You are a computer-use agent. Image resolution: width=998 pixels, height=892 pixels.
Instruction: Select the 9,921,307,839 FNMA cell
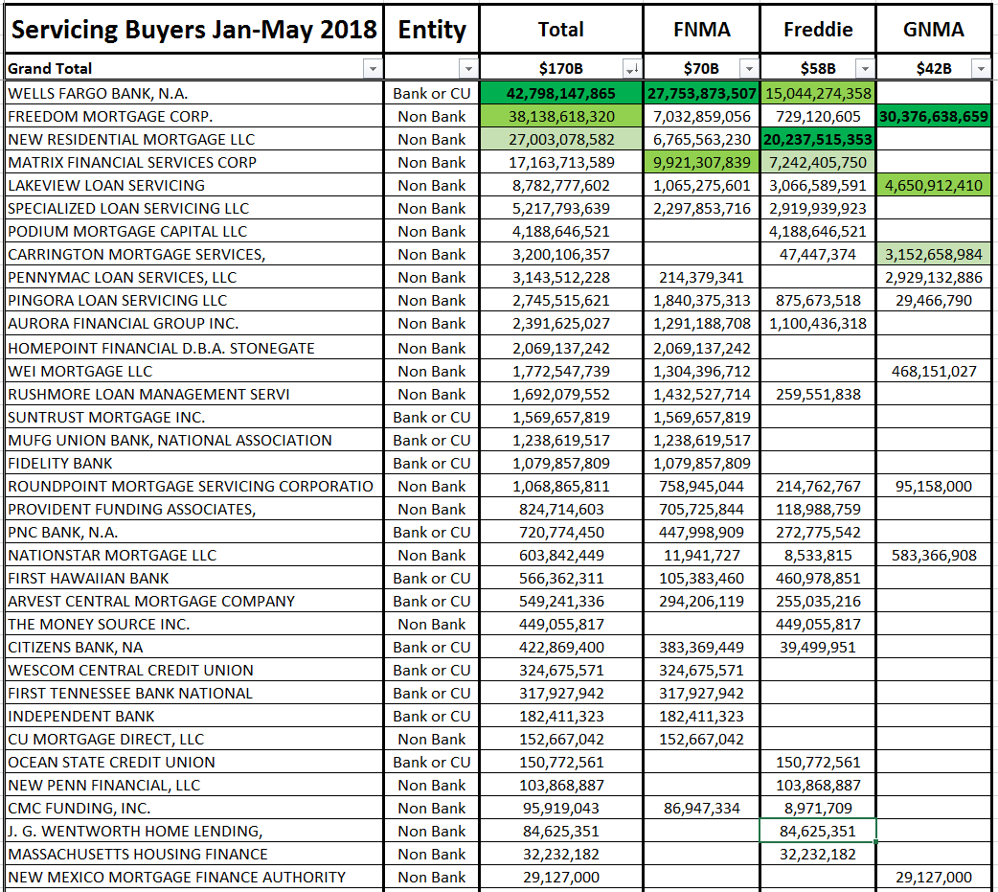[x=701, y=162]
